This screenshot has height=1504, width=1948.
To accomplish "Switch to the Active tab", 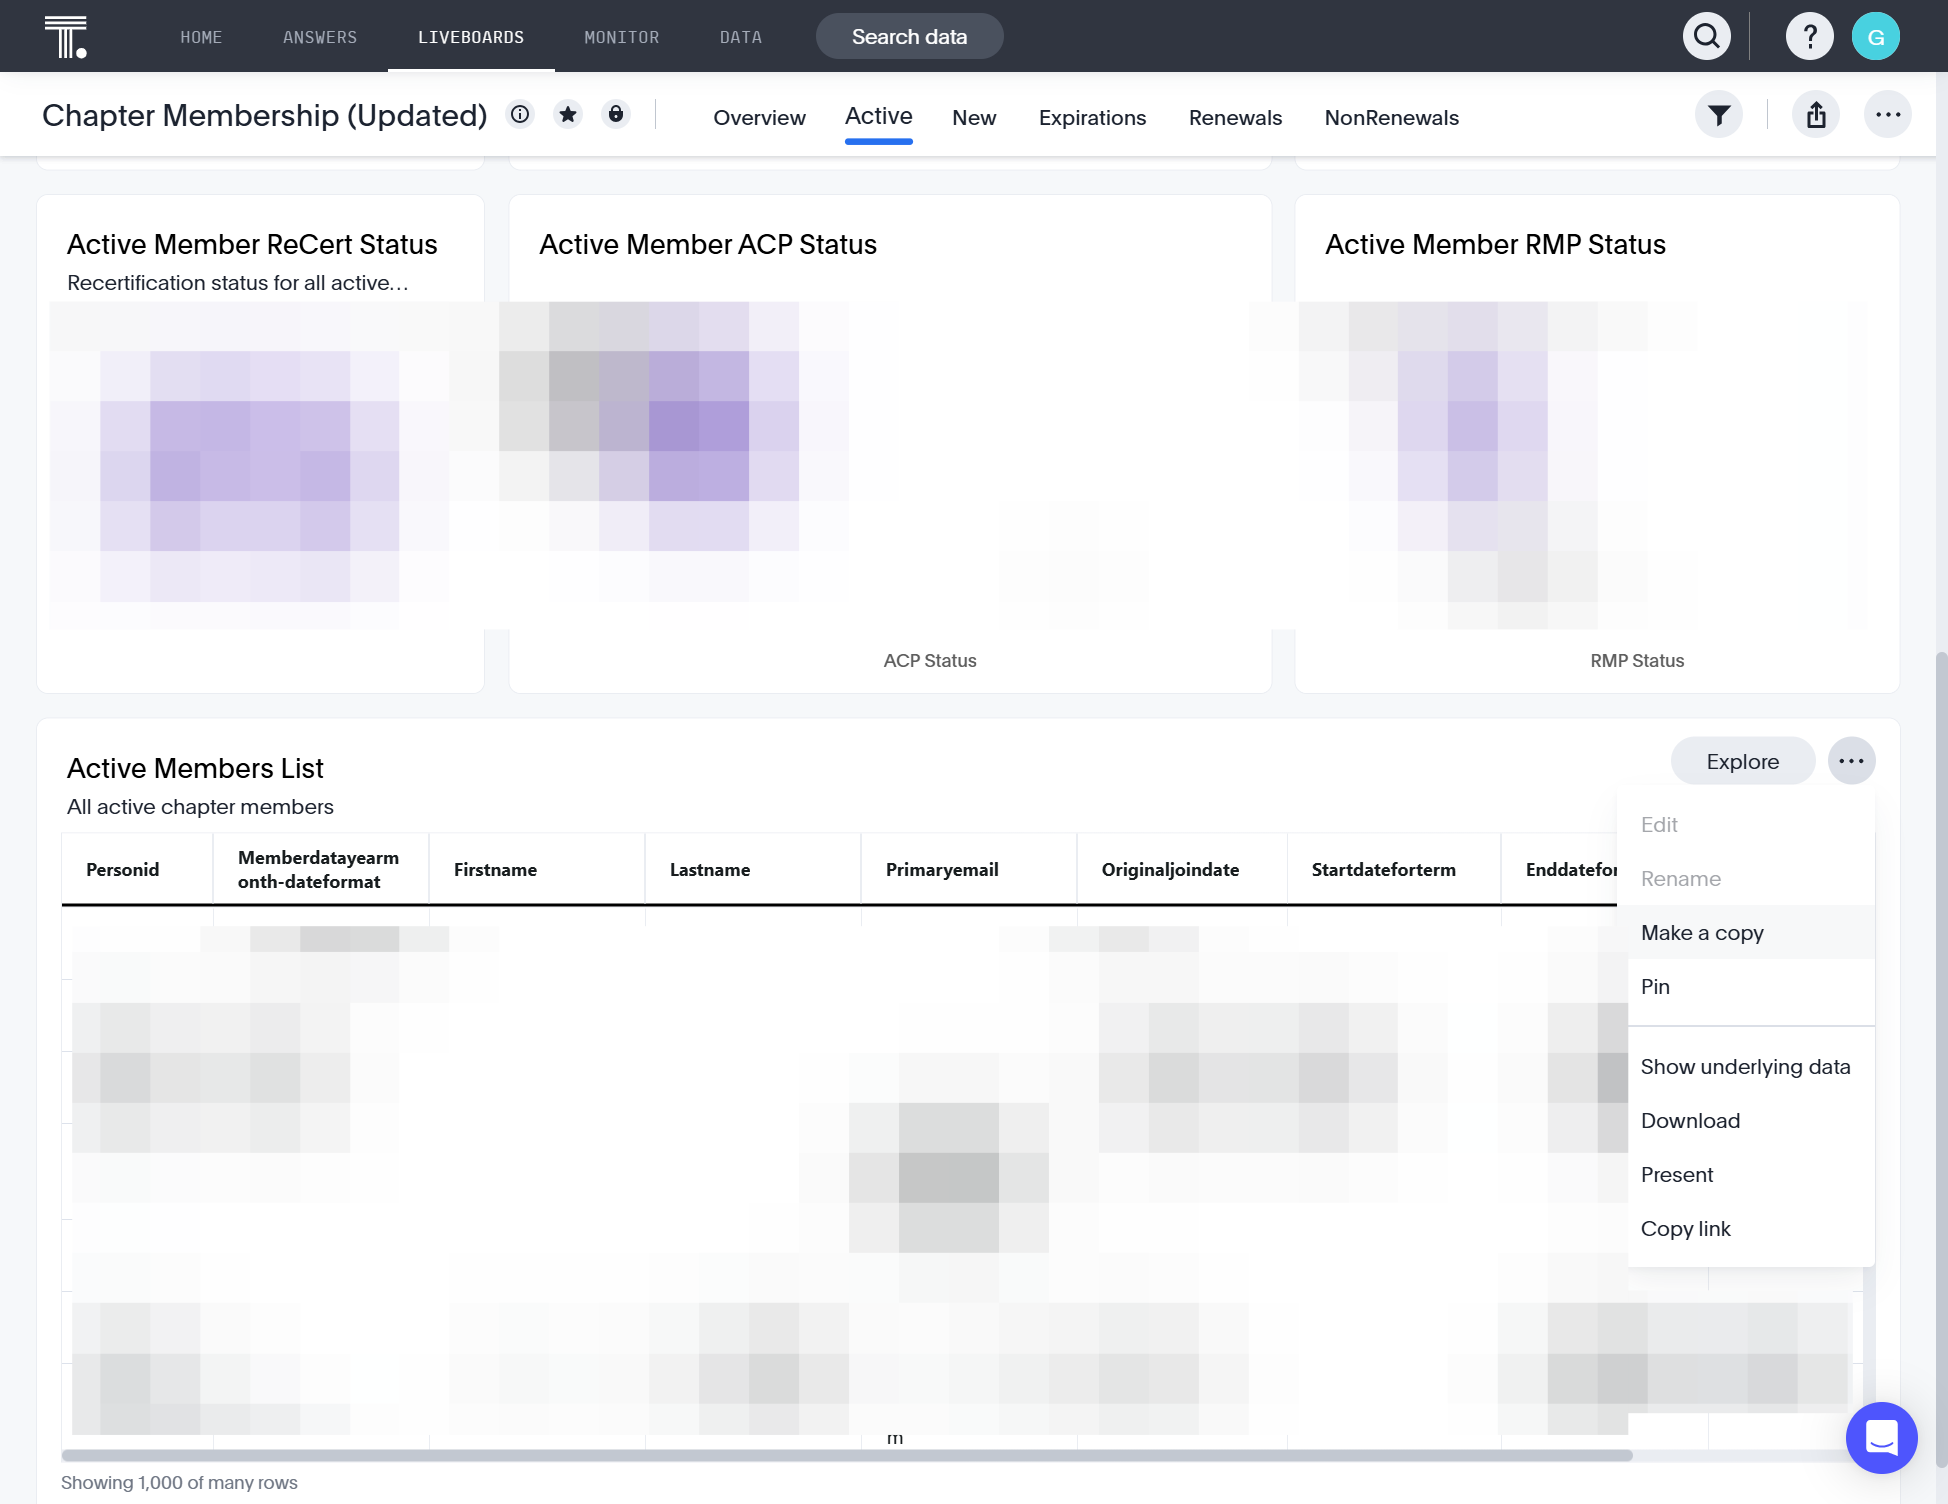I will 879,116.
